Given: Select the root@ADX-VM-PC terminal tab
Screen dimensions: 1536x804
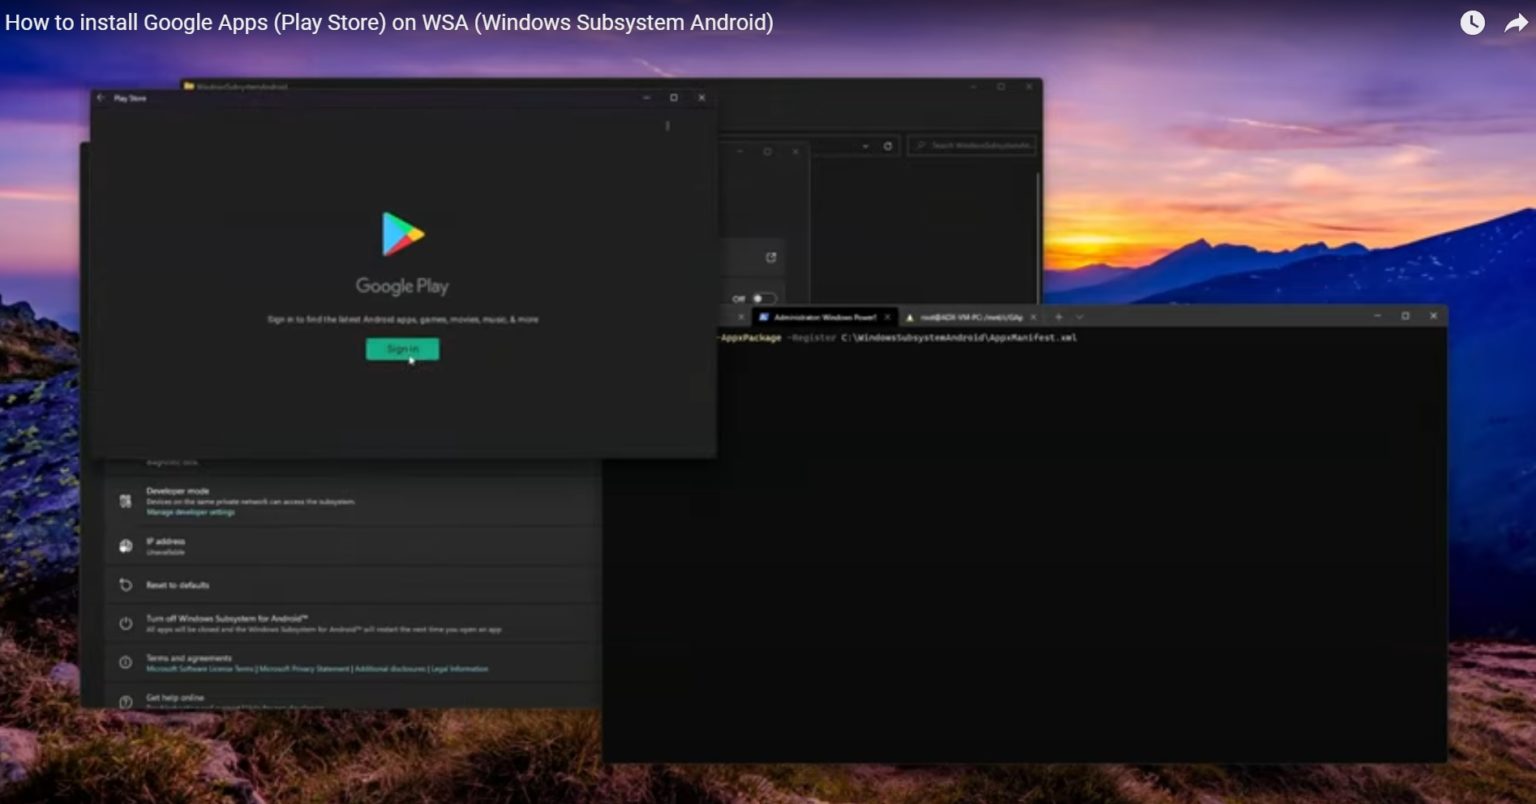Looking at the screenshot, I should pyautogui.click(x=965, y=315).
